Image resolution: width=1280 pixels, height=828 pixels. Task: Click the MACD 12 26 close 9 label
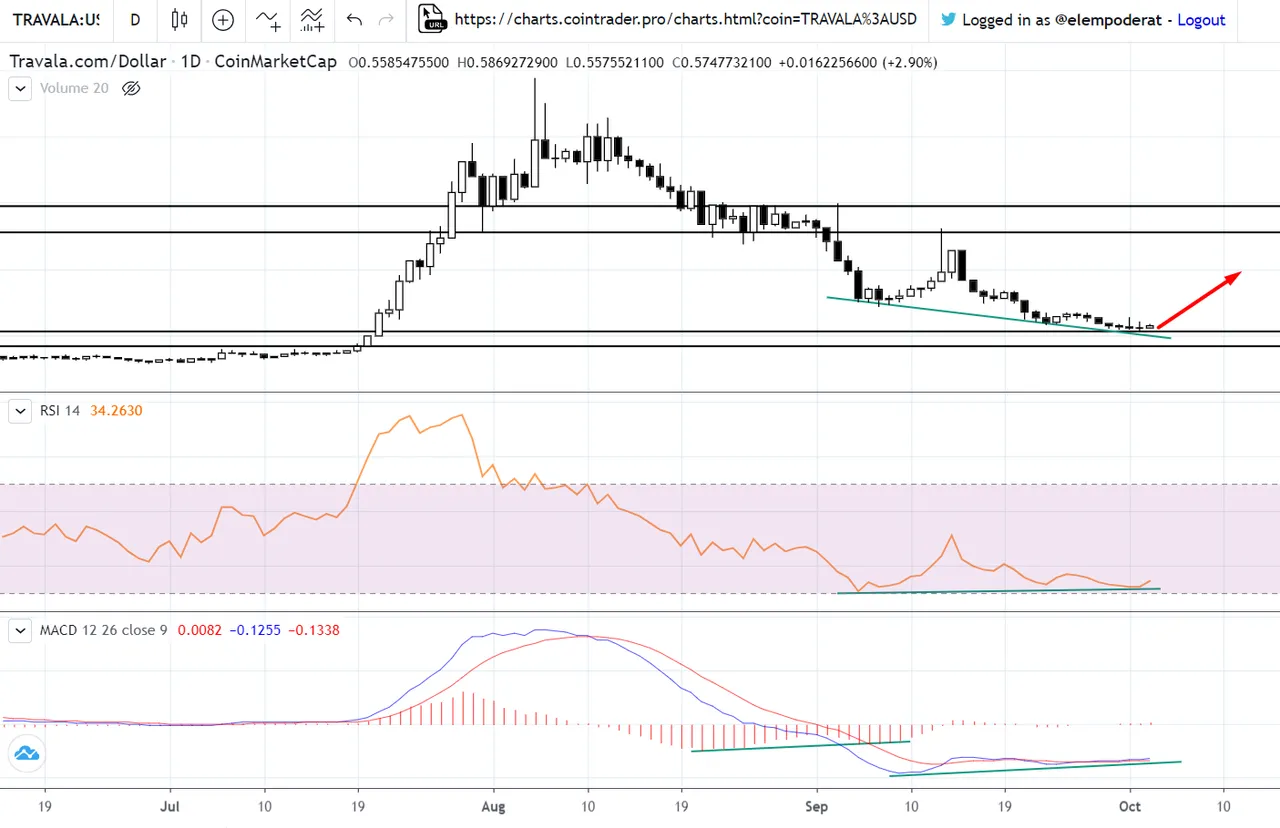pos(104,630)
